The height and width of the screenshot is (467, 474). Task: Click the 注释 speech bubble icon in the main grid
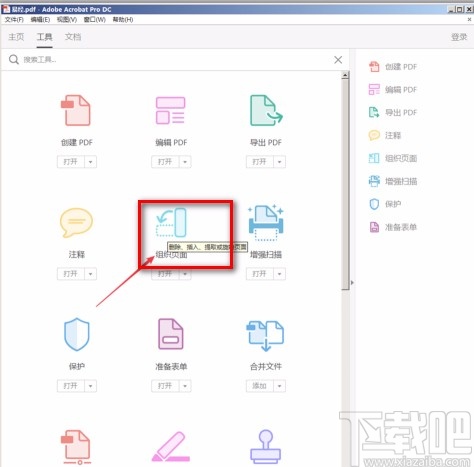(76, 223)
